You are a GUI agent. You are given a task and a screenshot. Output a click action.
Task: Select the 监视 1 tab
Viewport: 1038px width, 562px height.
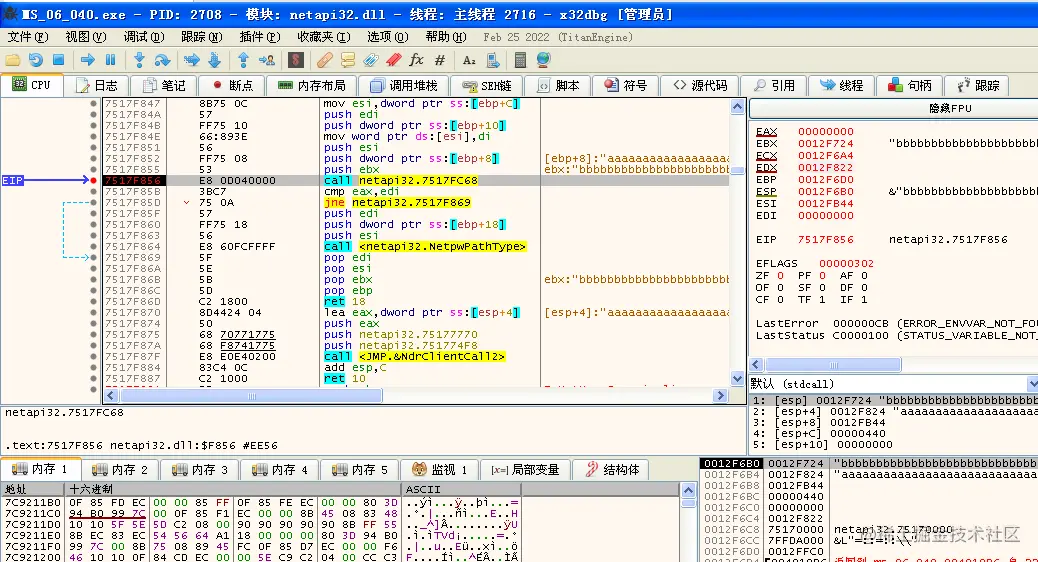point(440,469)
